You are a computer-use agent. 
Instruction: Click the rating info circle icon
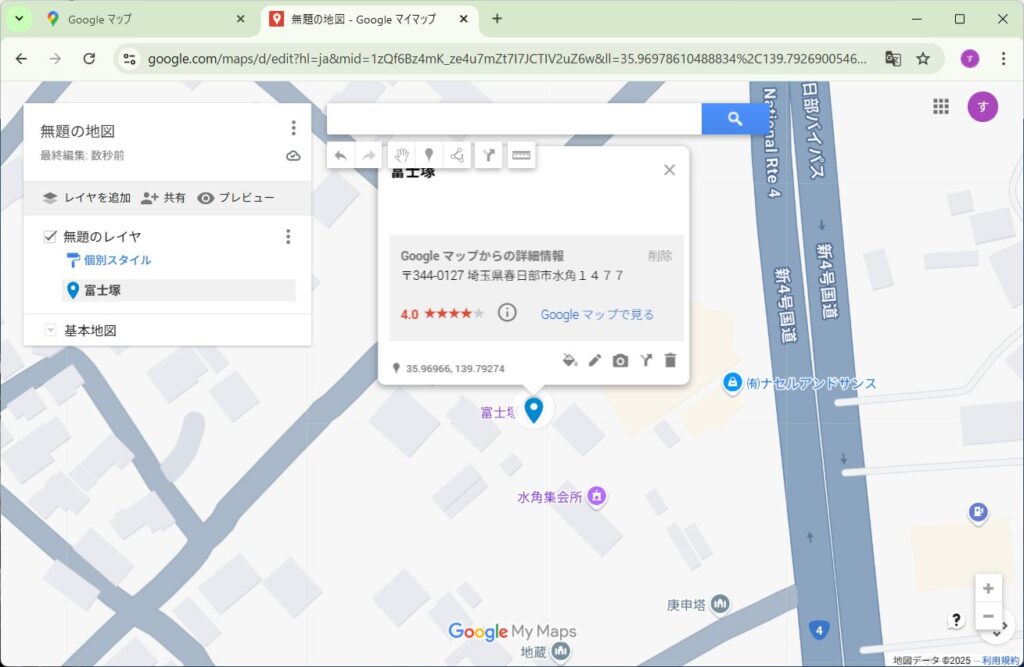click(x=507, y=313)
